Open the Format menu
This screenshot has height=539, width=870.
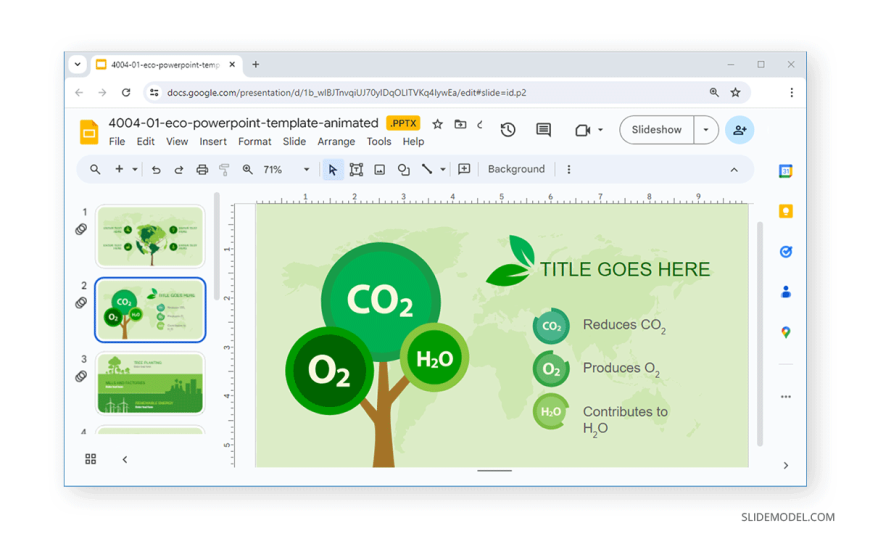click(255, 142)
